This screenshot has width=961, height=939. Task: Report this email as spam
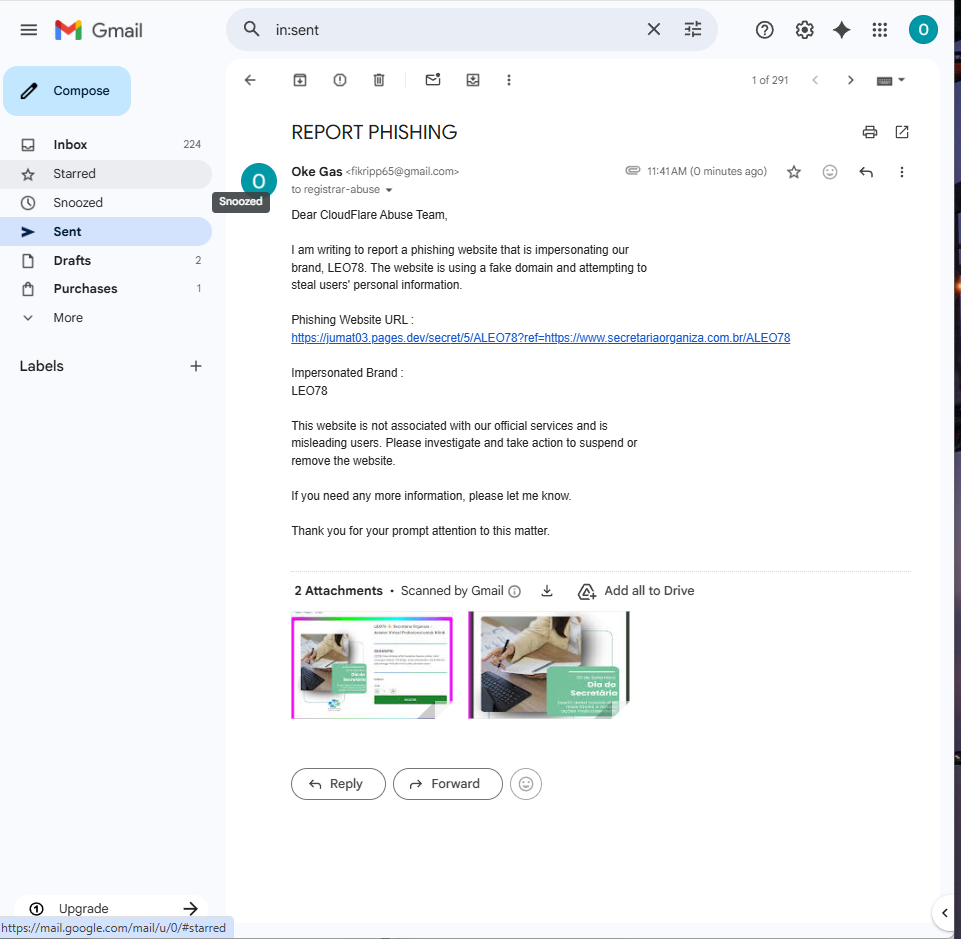coord(340,80)
